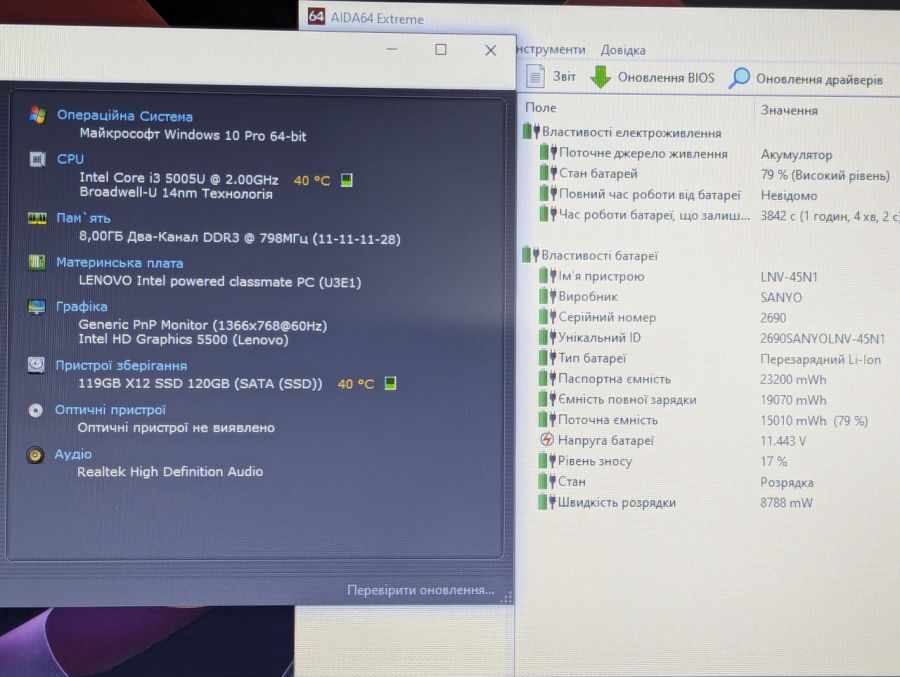Click the motherboard icon beside Материнська плата
This screenshot has width=900, height=677.
(x=37, y=262)
